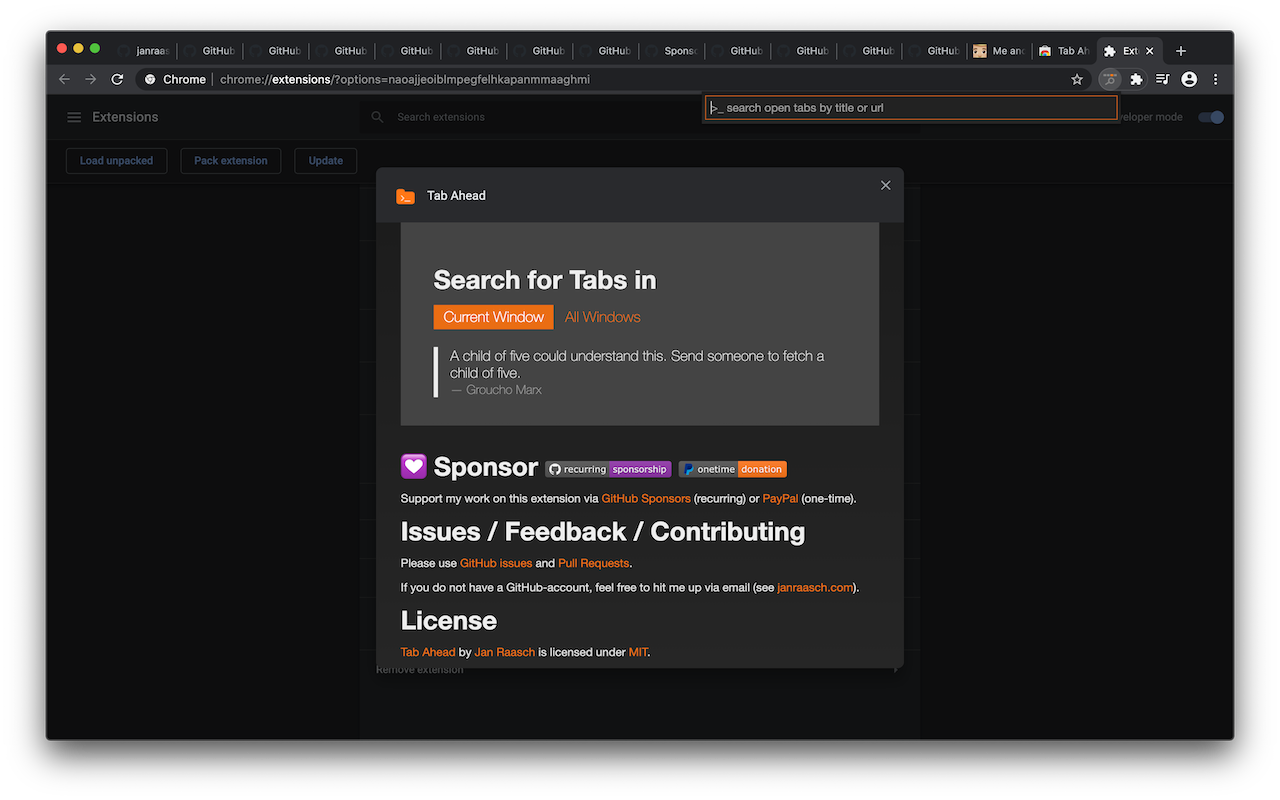
Task: Go back using the back arrow
Action: tap(64, 79)
